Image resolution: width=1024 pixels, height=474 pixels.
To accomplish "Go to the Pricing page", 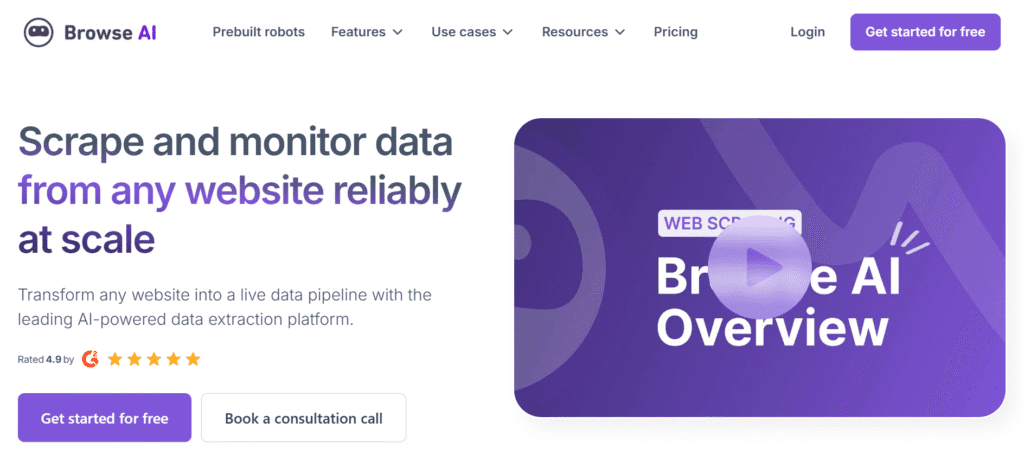I will pos(676,32).
